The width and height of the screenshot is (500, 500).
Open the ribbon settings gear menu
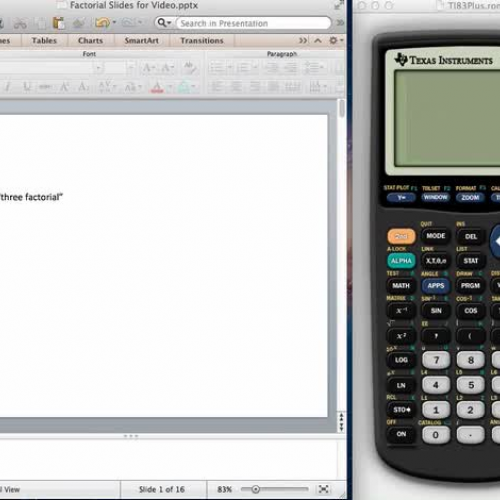tap(335, 41)
